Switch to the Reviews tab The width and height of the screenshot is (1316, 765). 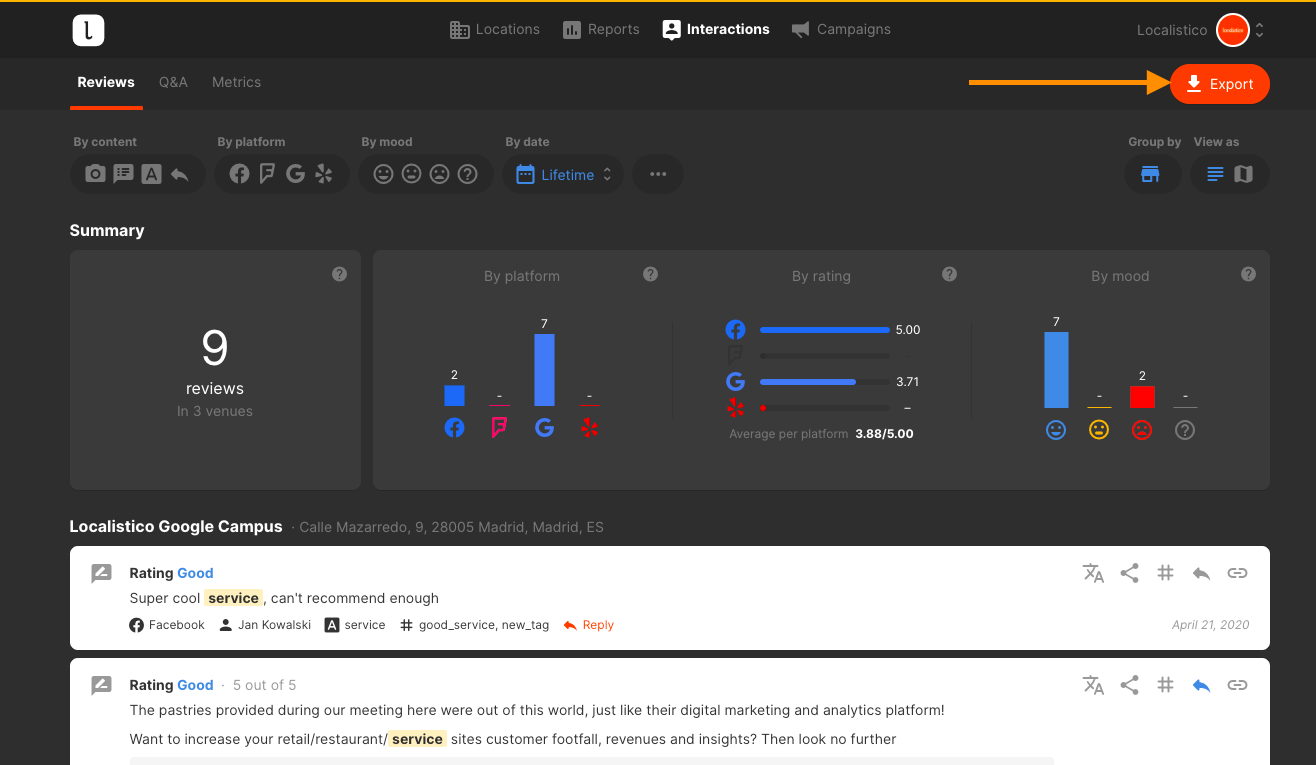pos(106,82)
